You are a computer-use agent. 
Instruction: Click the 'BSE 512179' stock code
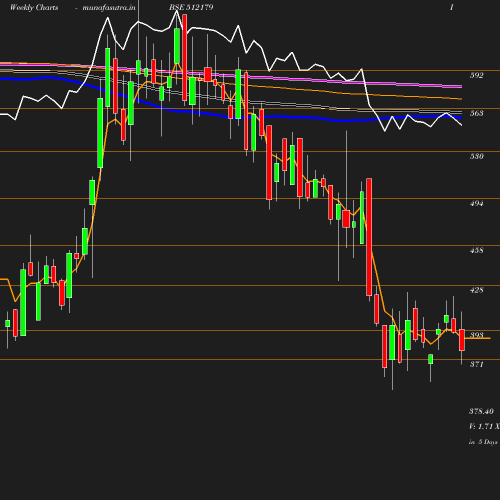(191, 7)
